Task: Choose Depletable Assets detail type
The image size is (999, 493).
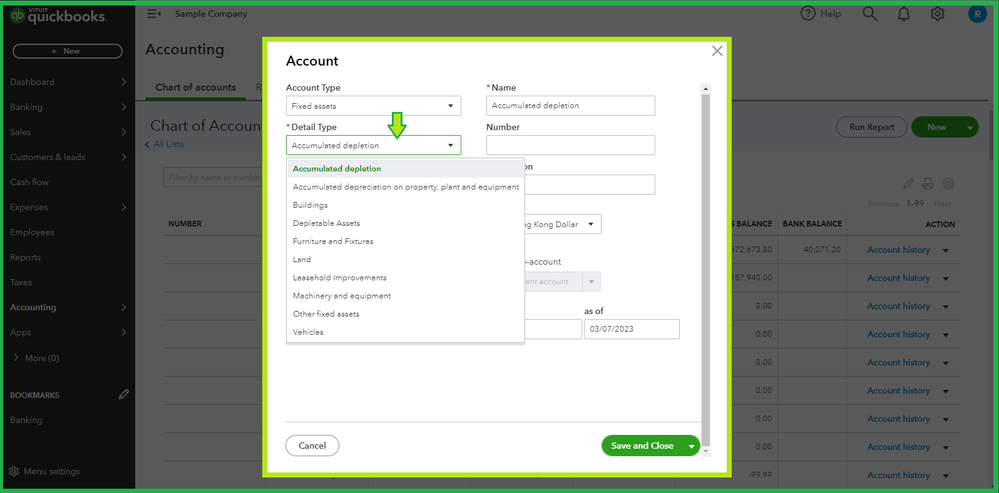Action: click(x=406, y=224)
